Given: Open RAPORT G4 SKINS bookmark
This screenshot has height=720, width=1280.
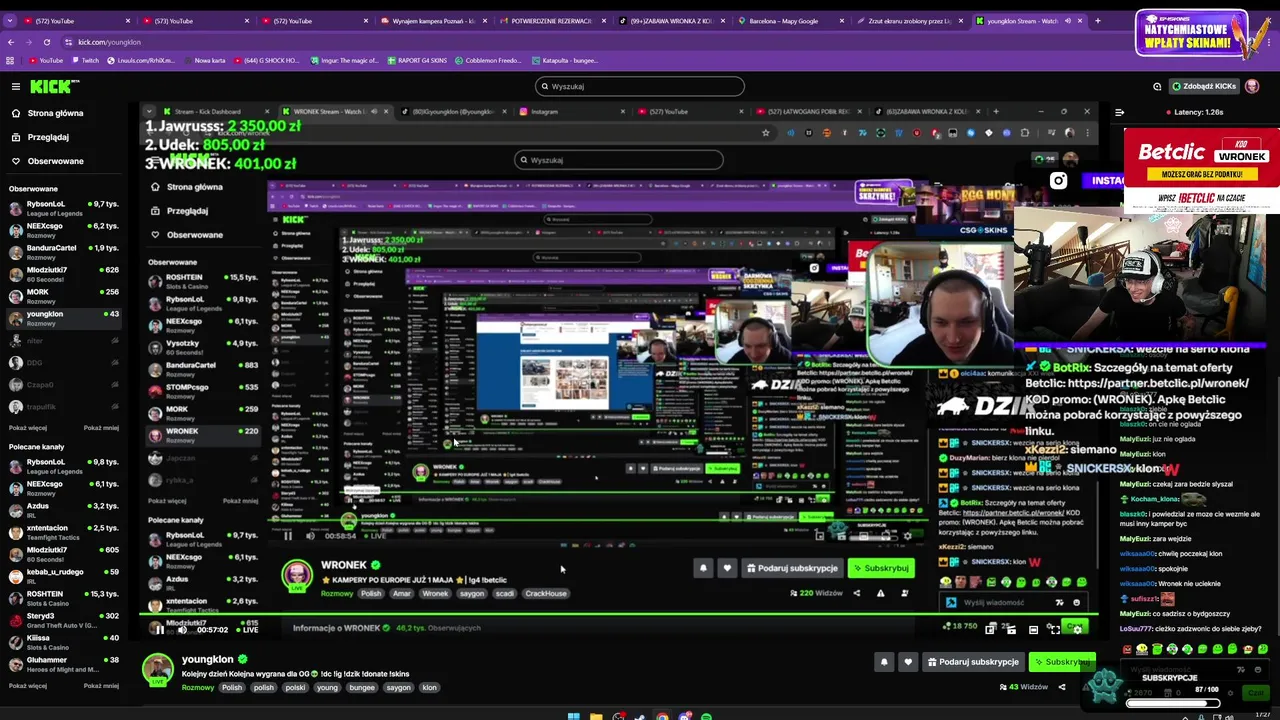Looking at the screenshot, I should 417,60.
